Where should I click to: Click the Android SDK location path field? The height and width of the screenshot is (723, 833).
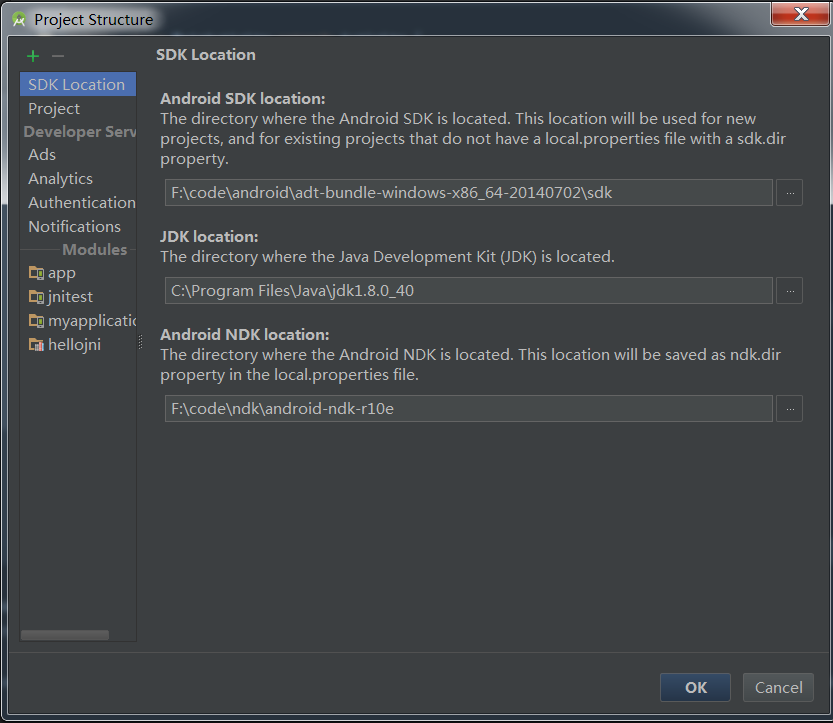[x=469, y=193]
